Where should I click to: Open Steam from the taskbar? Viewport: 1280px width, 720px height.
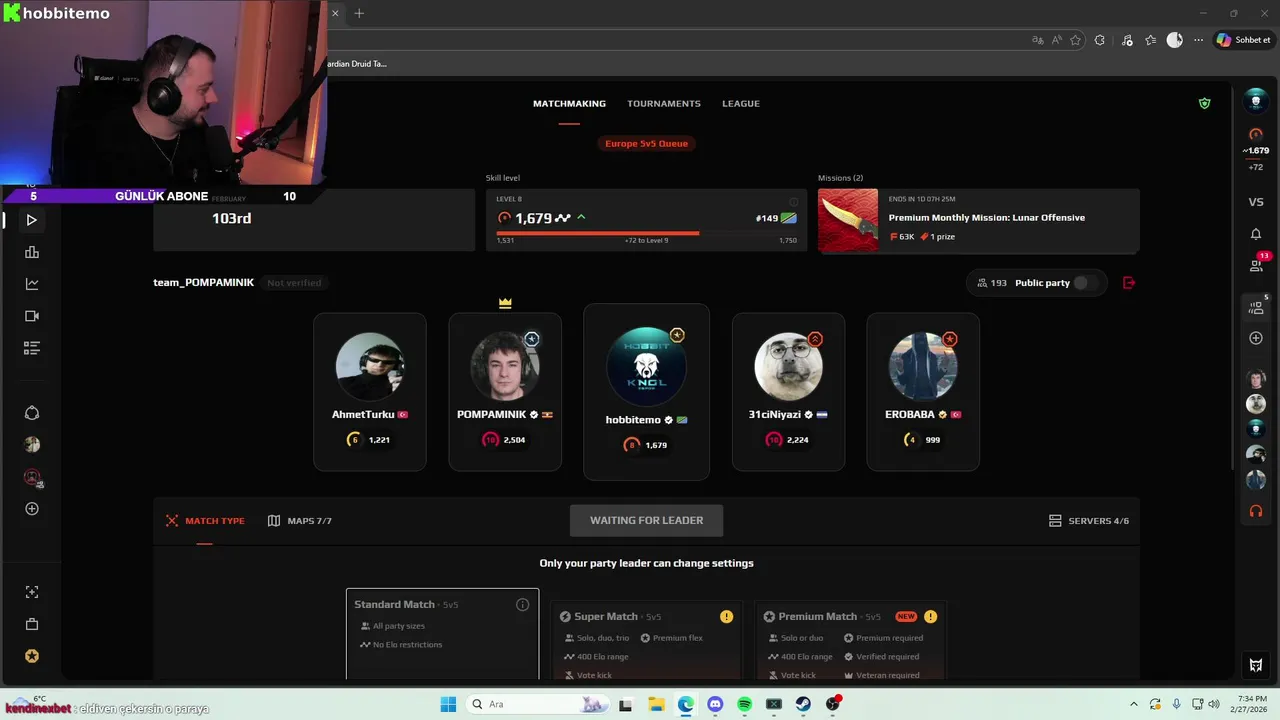(803, 704)
